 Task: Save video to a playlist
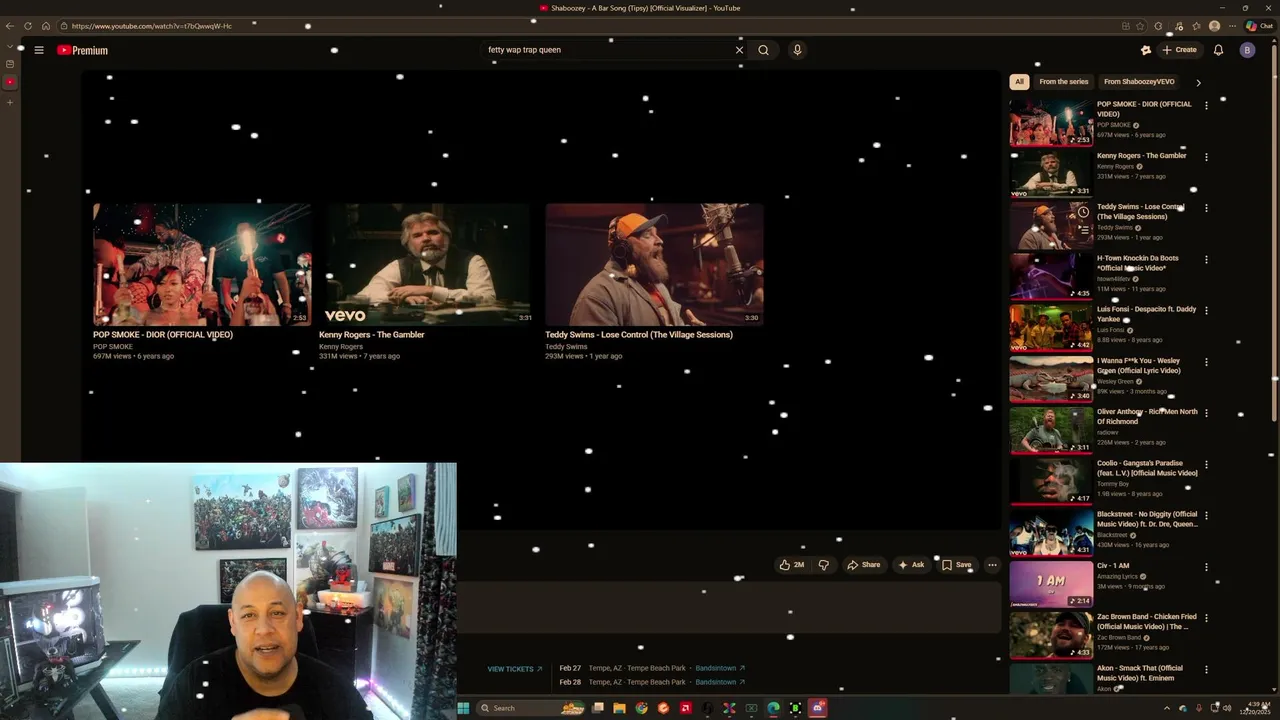click(x=956, y=565)
